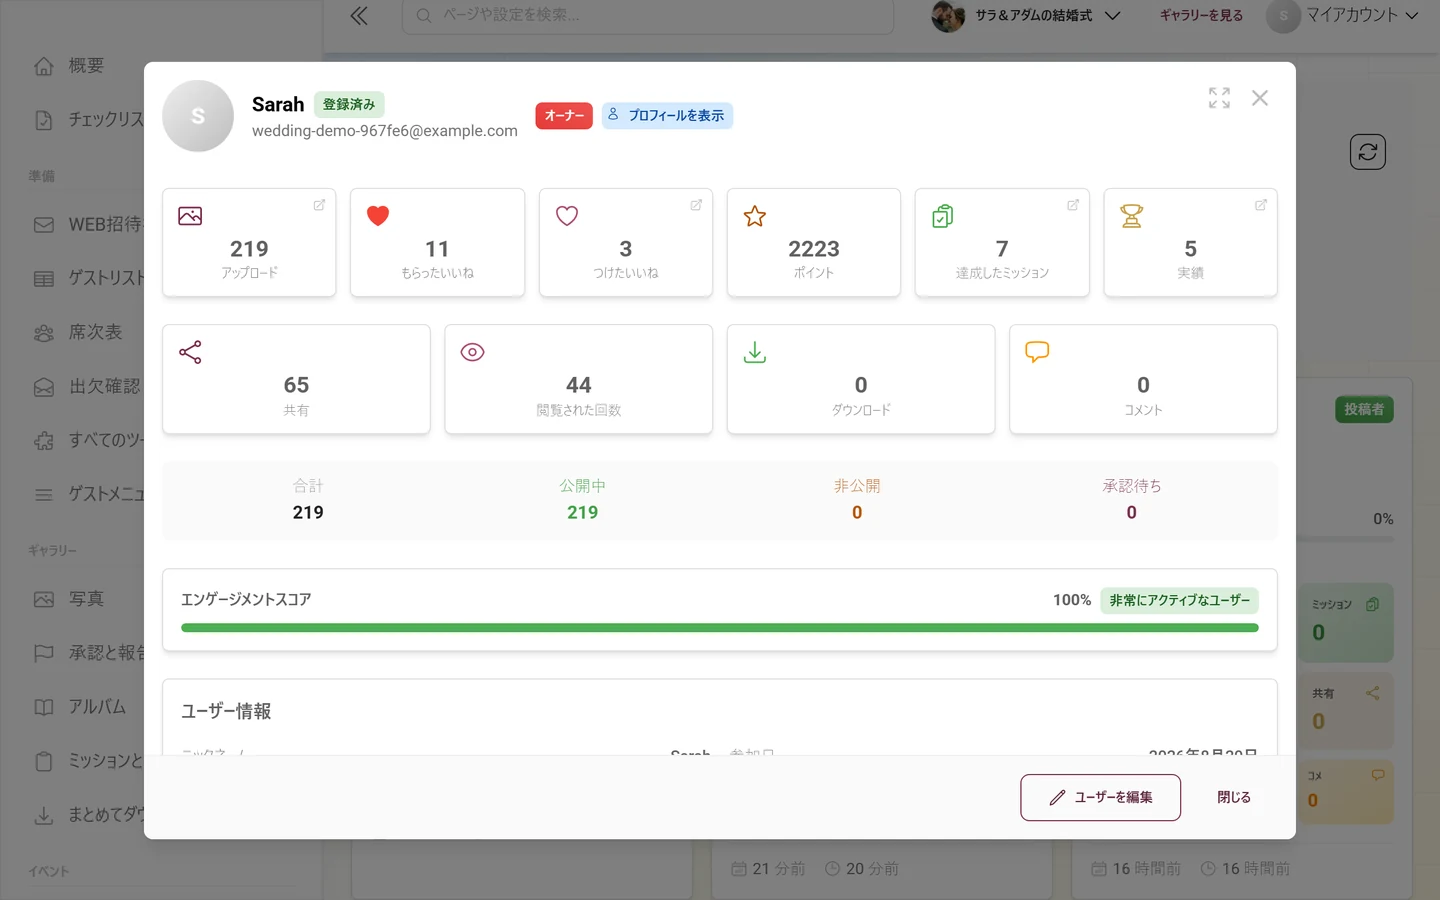Click the home icon next to 概要

click(x=44, y=66)
